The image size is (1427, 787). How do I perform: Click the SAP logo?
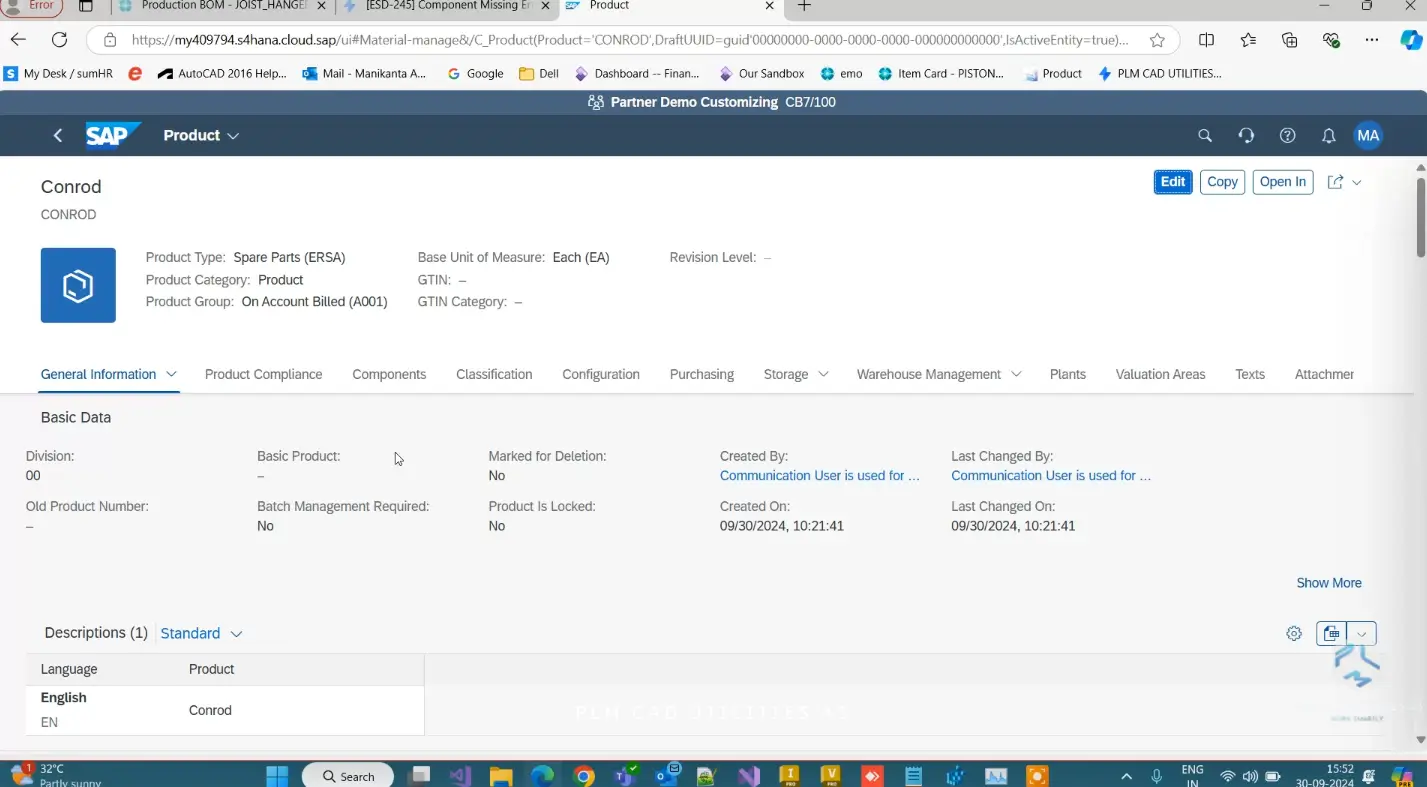point(111,135)
